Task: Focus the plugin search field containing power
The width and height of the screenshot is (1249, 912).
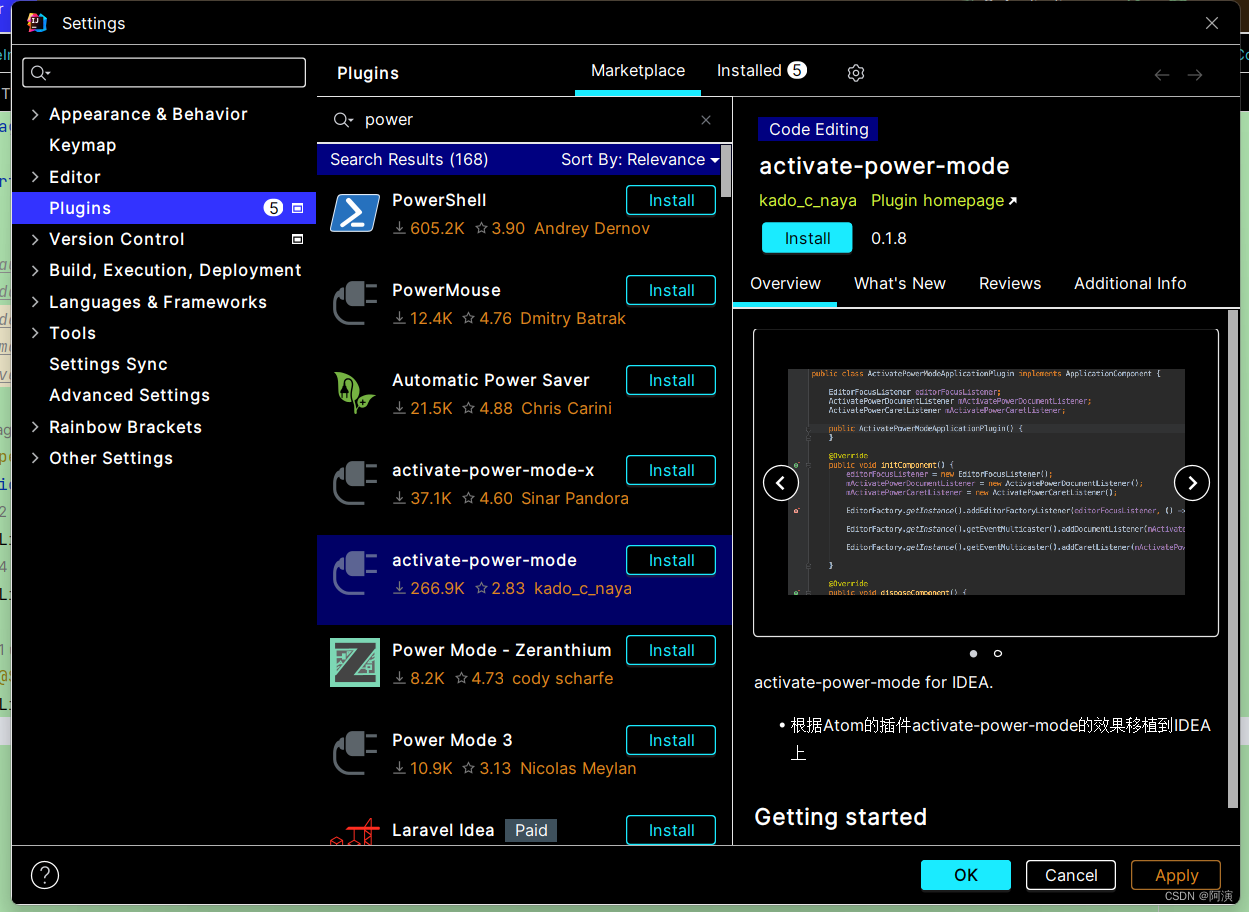Action: pos(524,120)
